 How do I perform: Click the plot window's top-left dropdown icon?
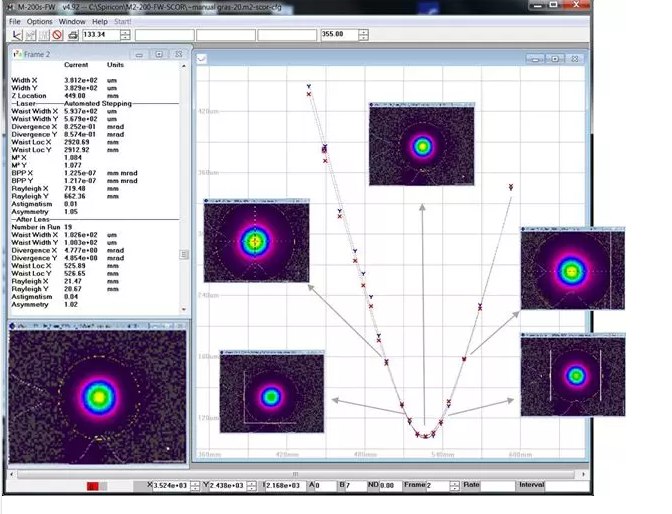click(202, 59)
